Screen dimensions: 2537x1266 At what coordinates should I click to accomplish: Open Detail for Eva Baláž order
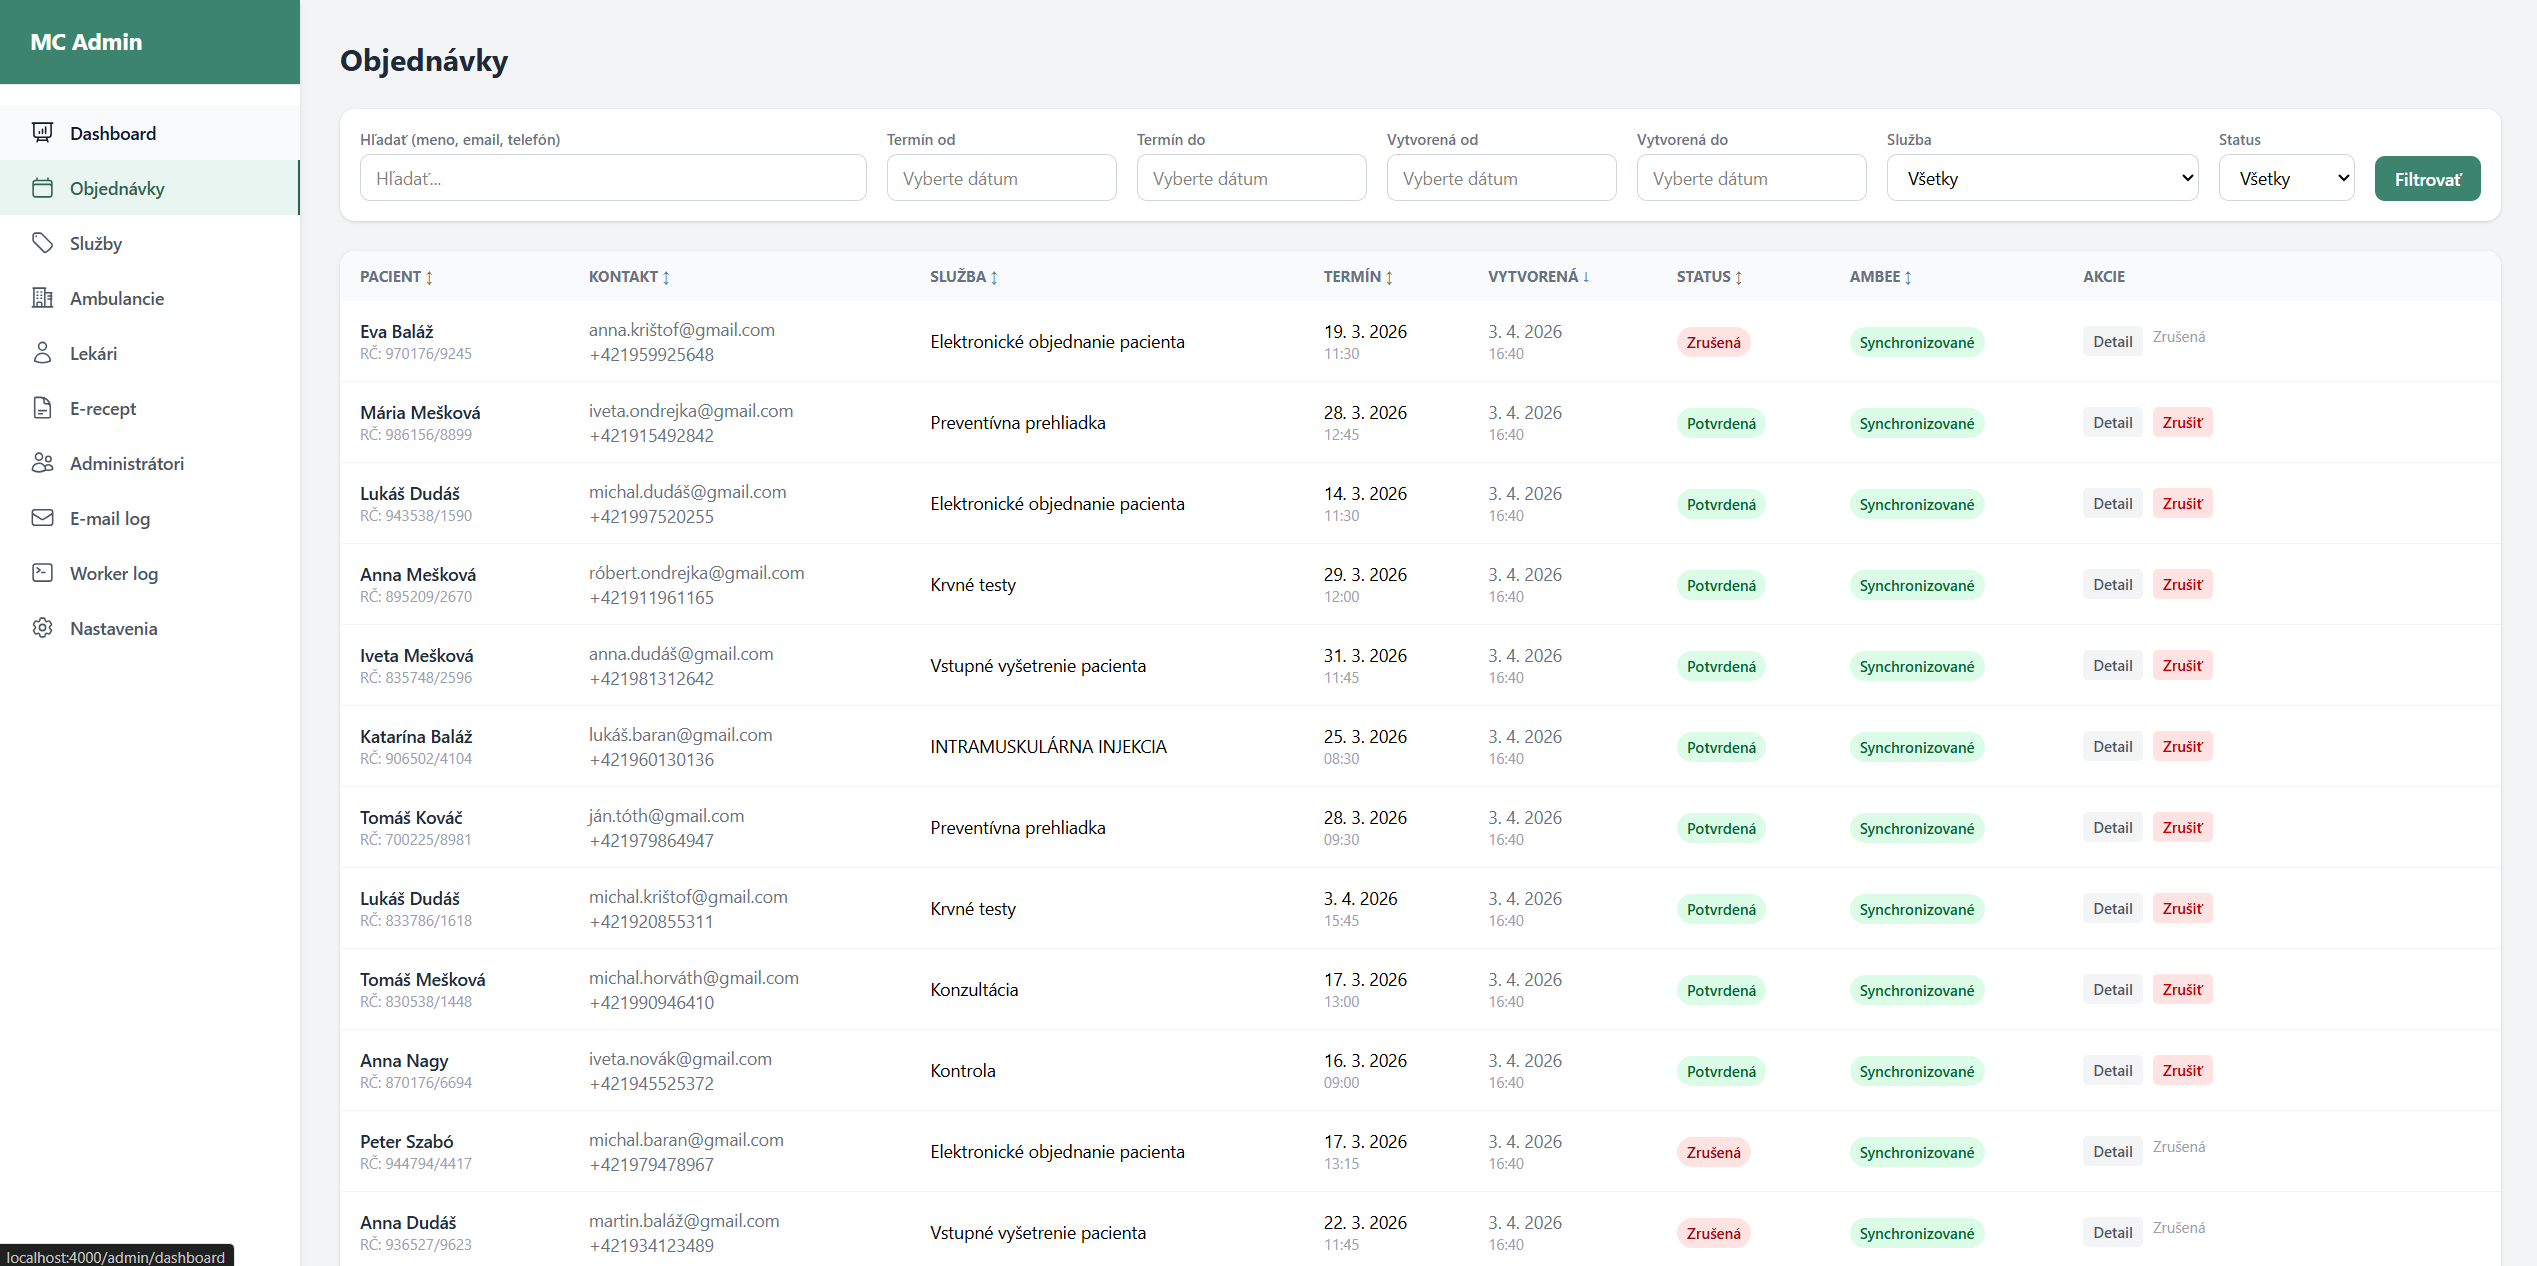pos(2112,342)
